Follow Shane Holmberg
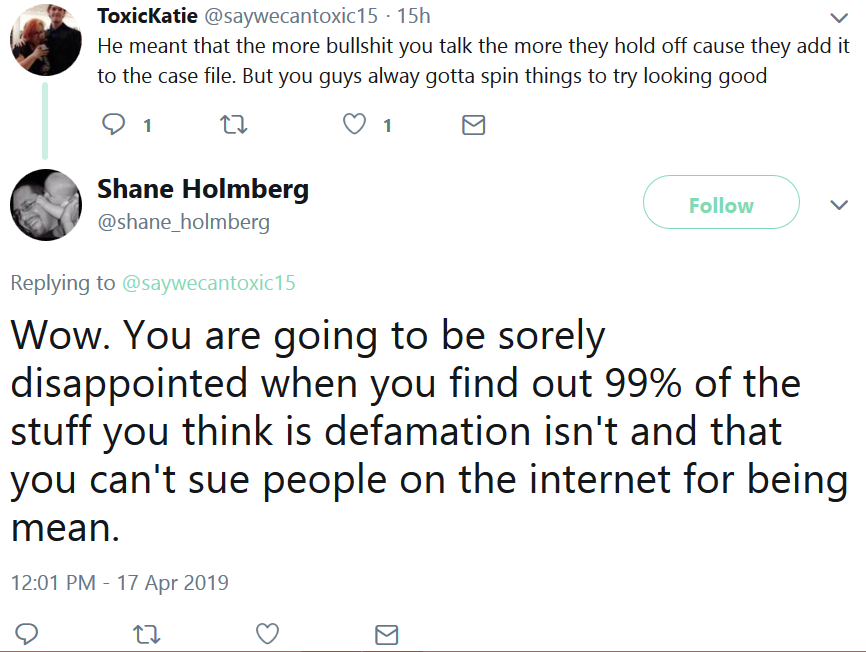This screenshot has width=866, height=652. pyautogui.click(x=721, y=202)
